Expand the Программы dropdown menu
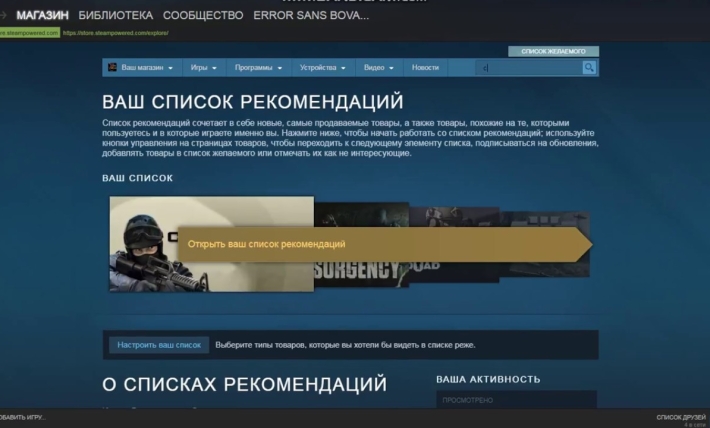This screenshot has width=710, height=428. [258, 67]
